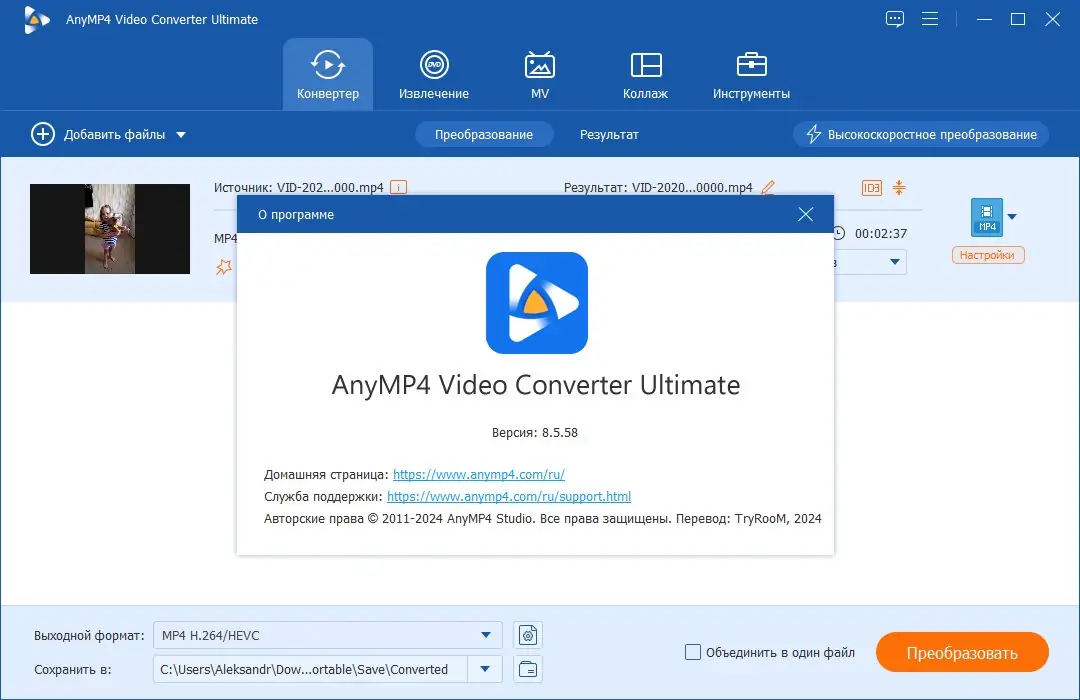
Task: Click the MP4 output format icon
Action: coord(986,217)
